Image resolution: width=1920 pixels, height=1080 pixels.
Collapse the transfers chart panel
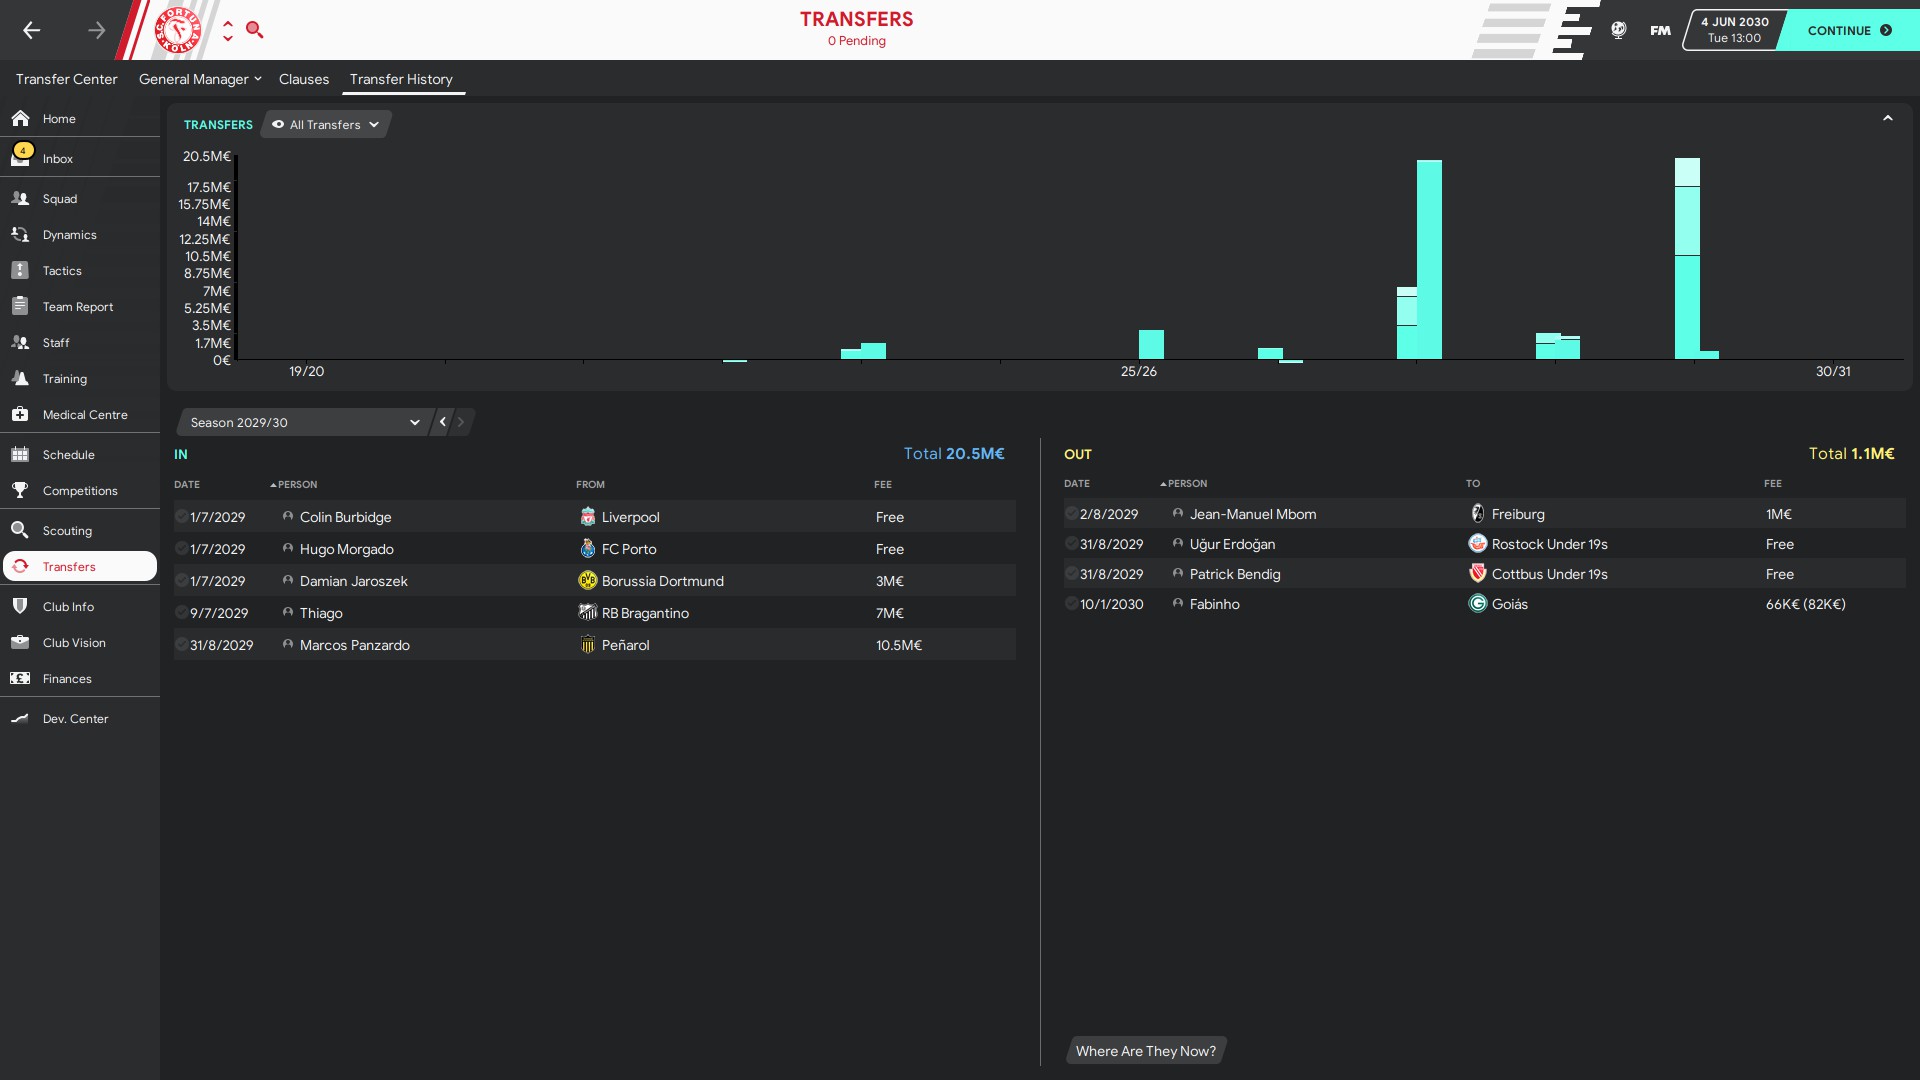pos(1887,118)
